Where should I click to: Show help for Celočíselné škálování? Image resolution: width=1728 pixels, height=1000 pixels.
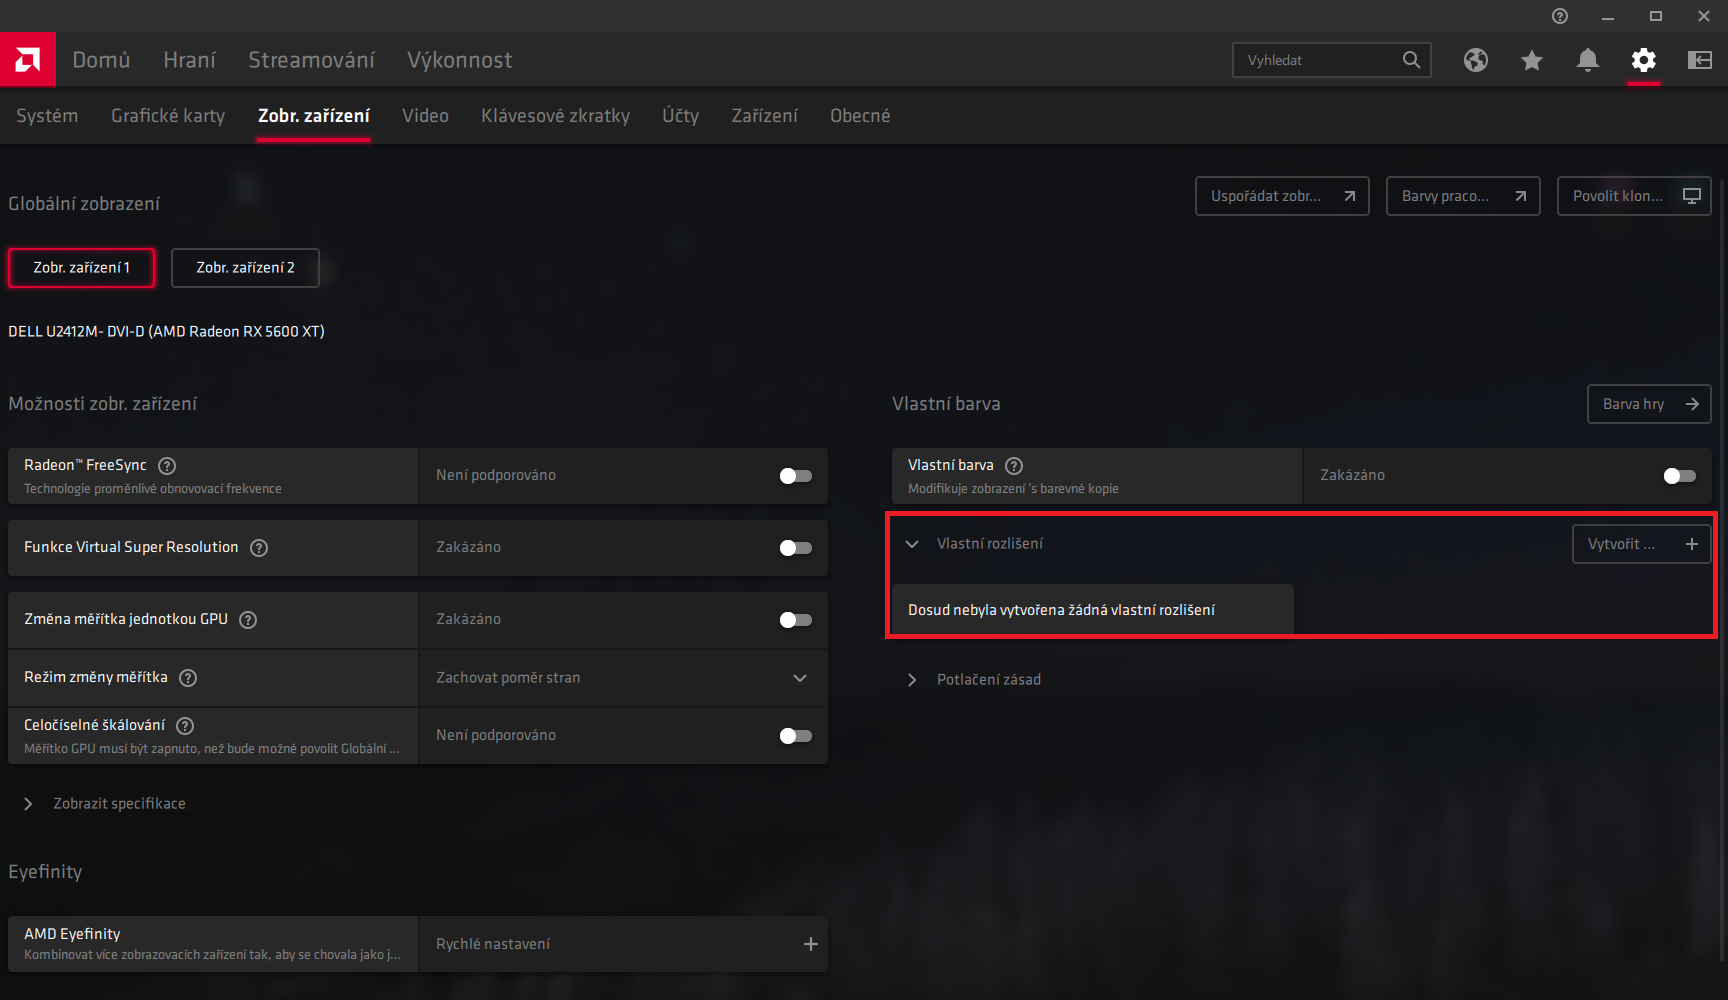pyautogui.click(x=185, y=726)
